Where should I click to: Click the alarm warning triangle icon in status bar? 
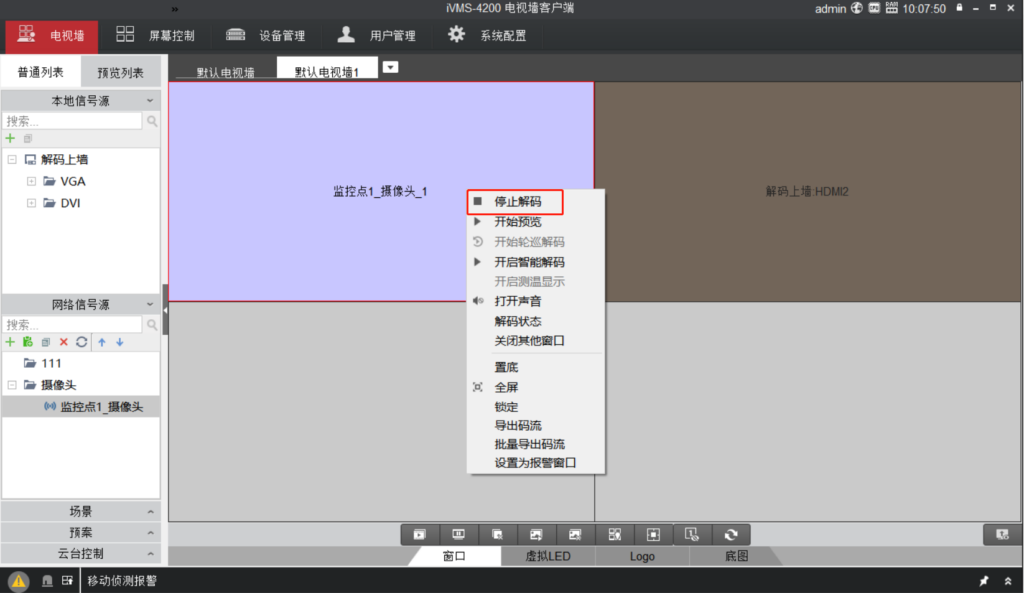click(19, 581)
